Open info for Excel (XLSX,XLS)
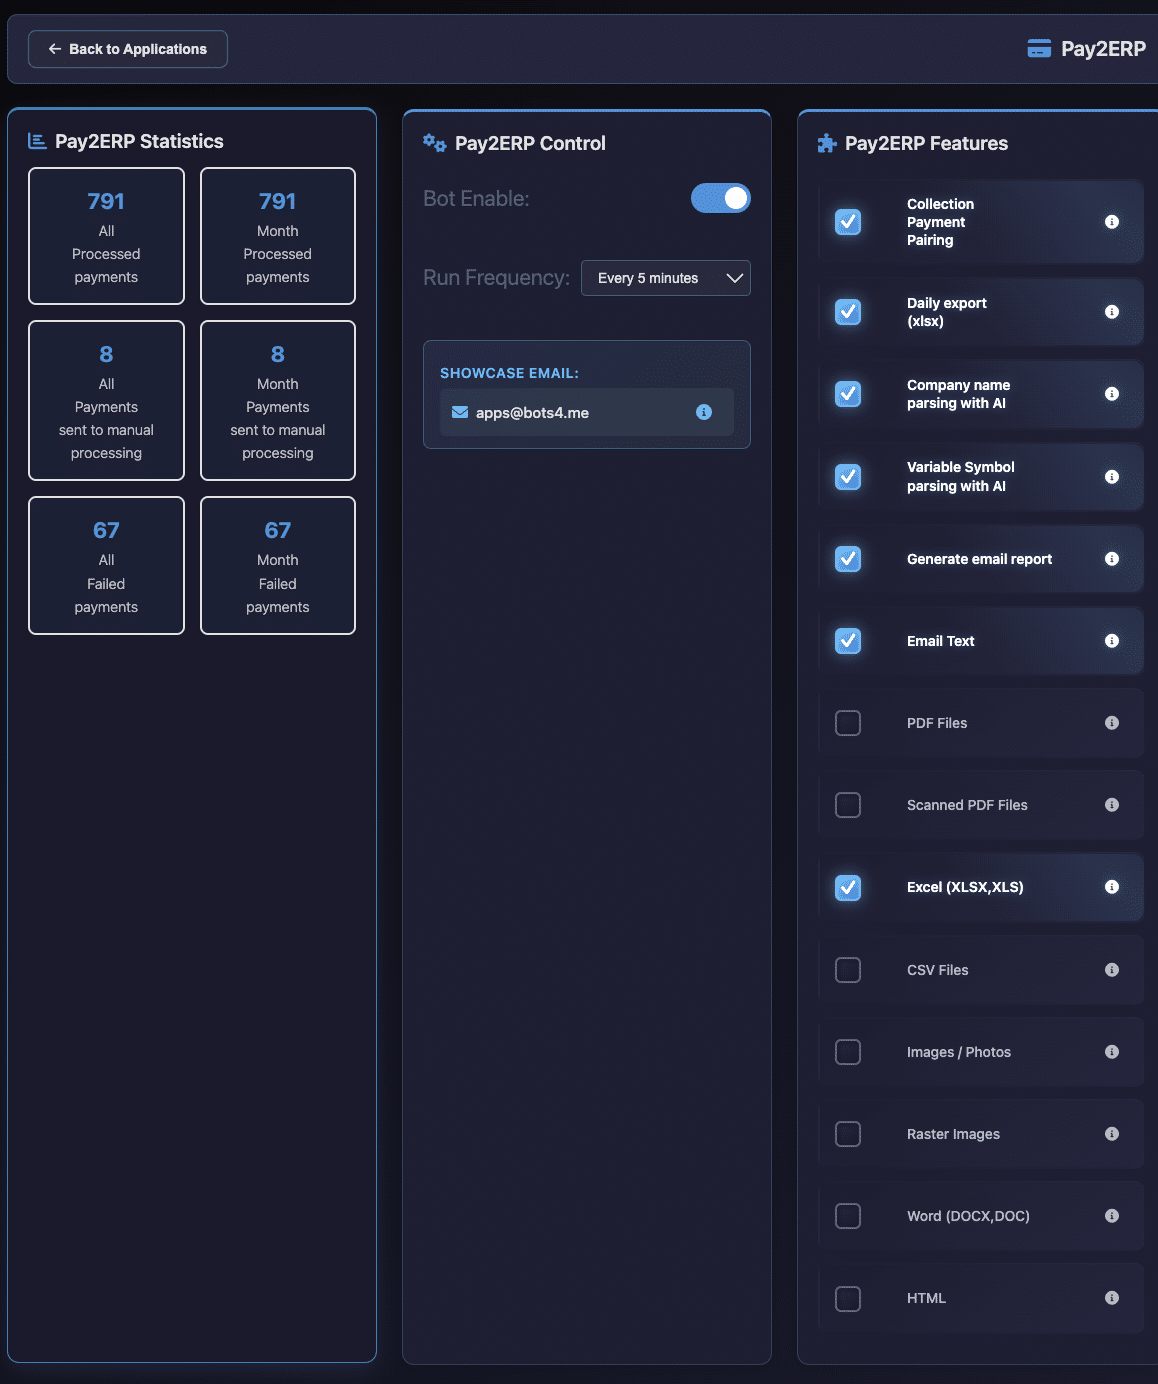Image resolution: width=1158 pixels, height=1384 pixels. click(x=1111, y=887)
